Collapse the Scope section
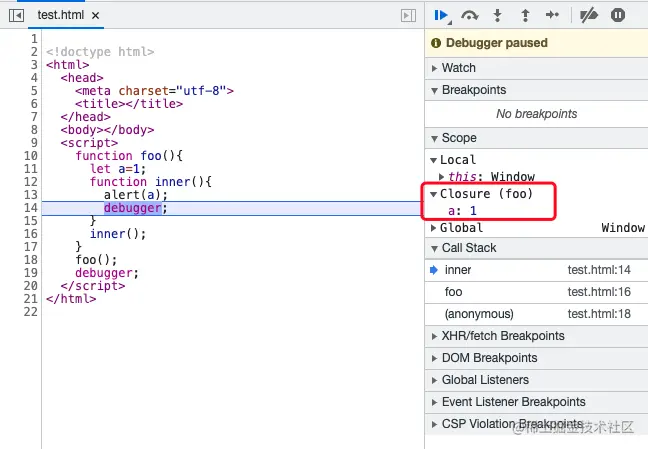This screenshot has width=648, height=449. (536, 138)
